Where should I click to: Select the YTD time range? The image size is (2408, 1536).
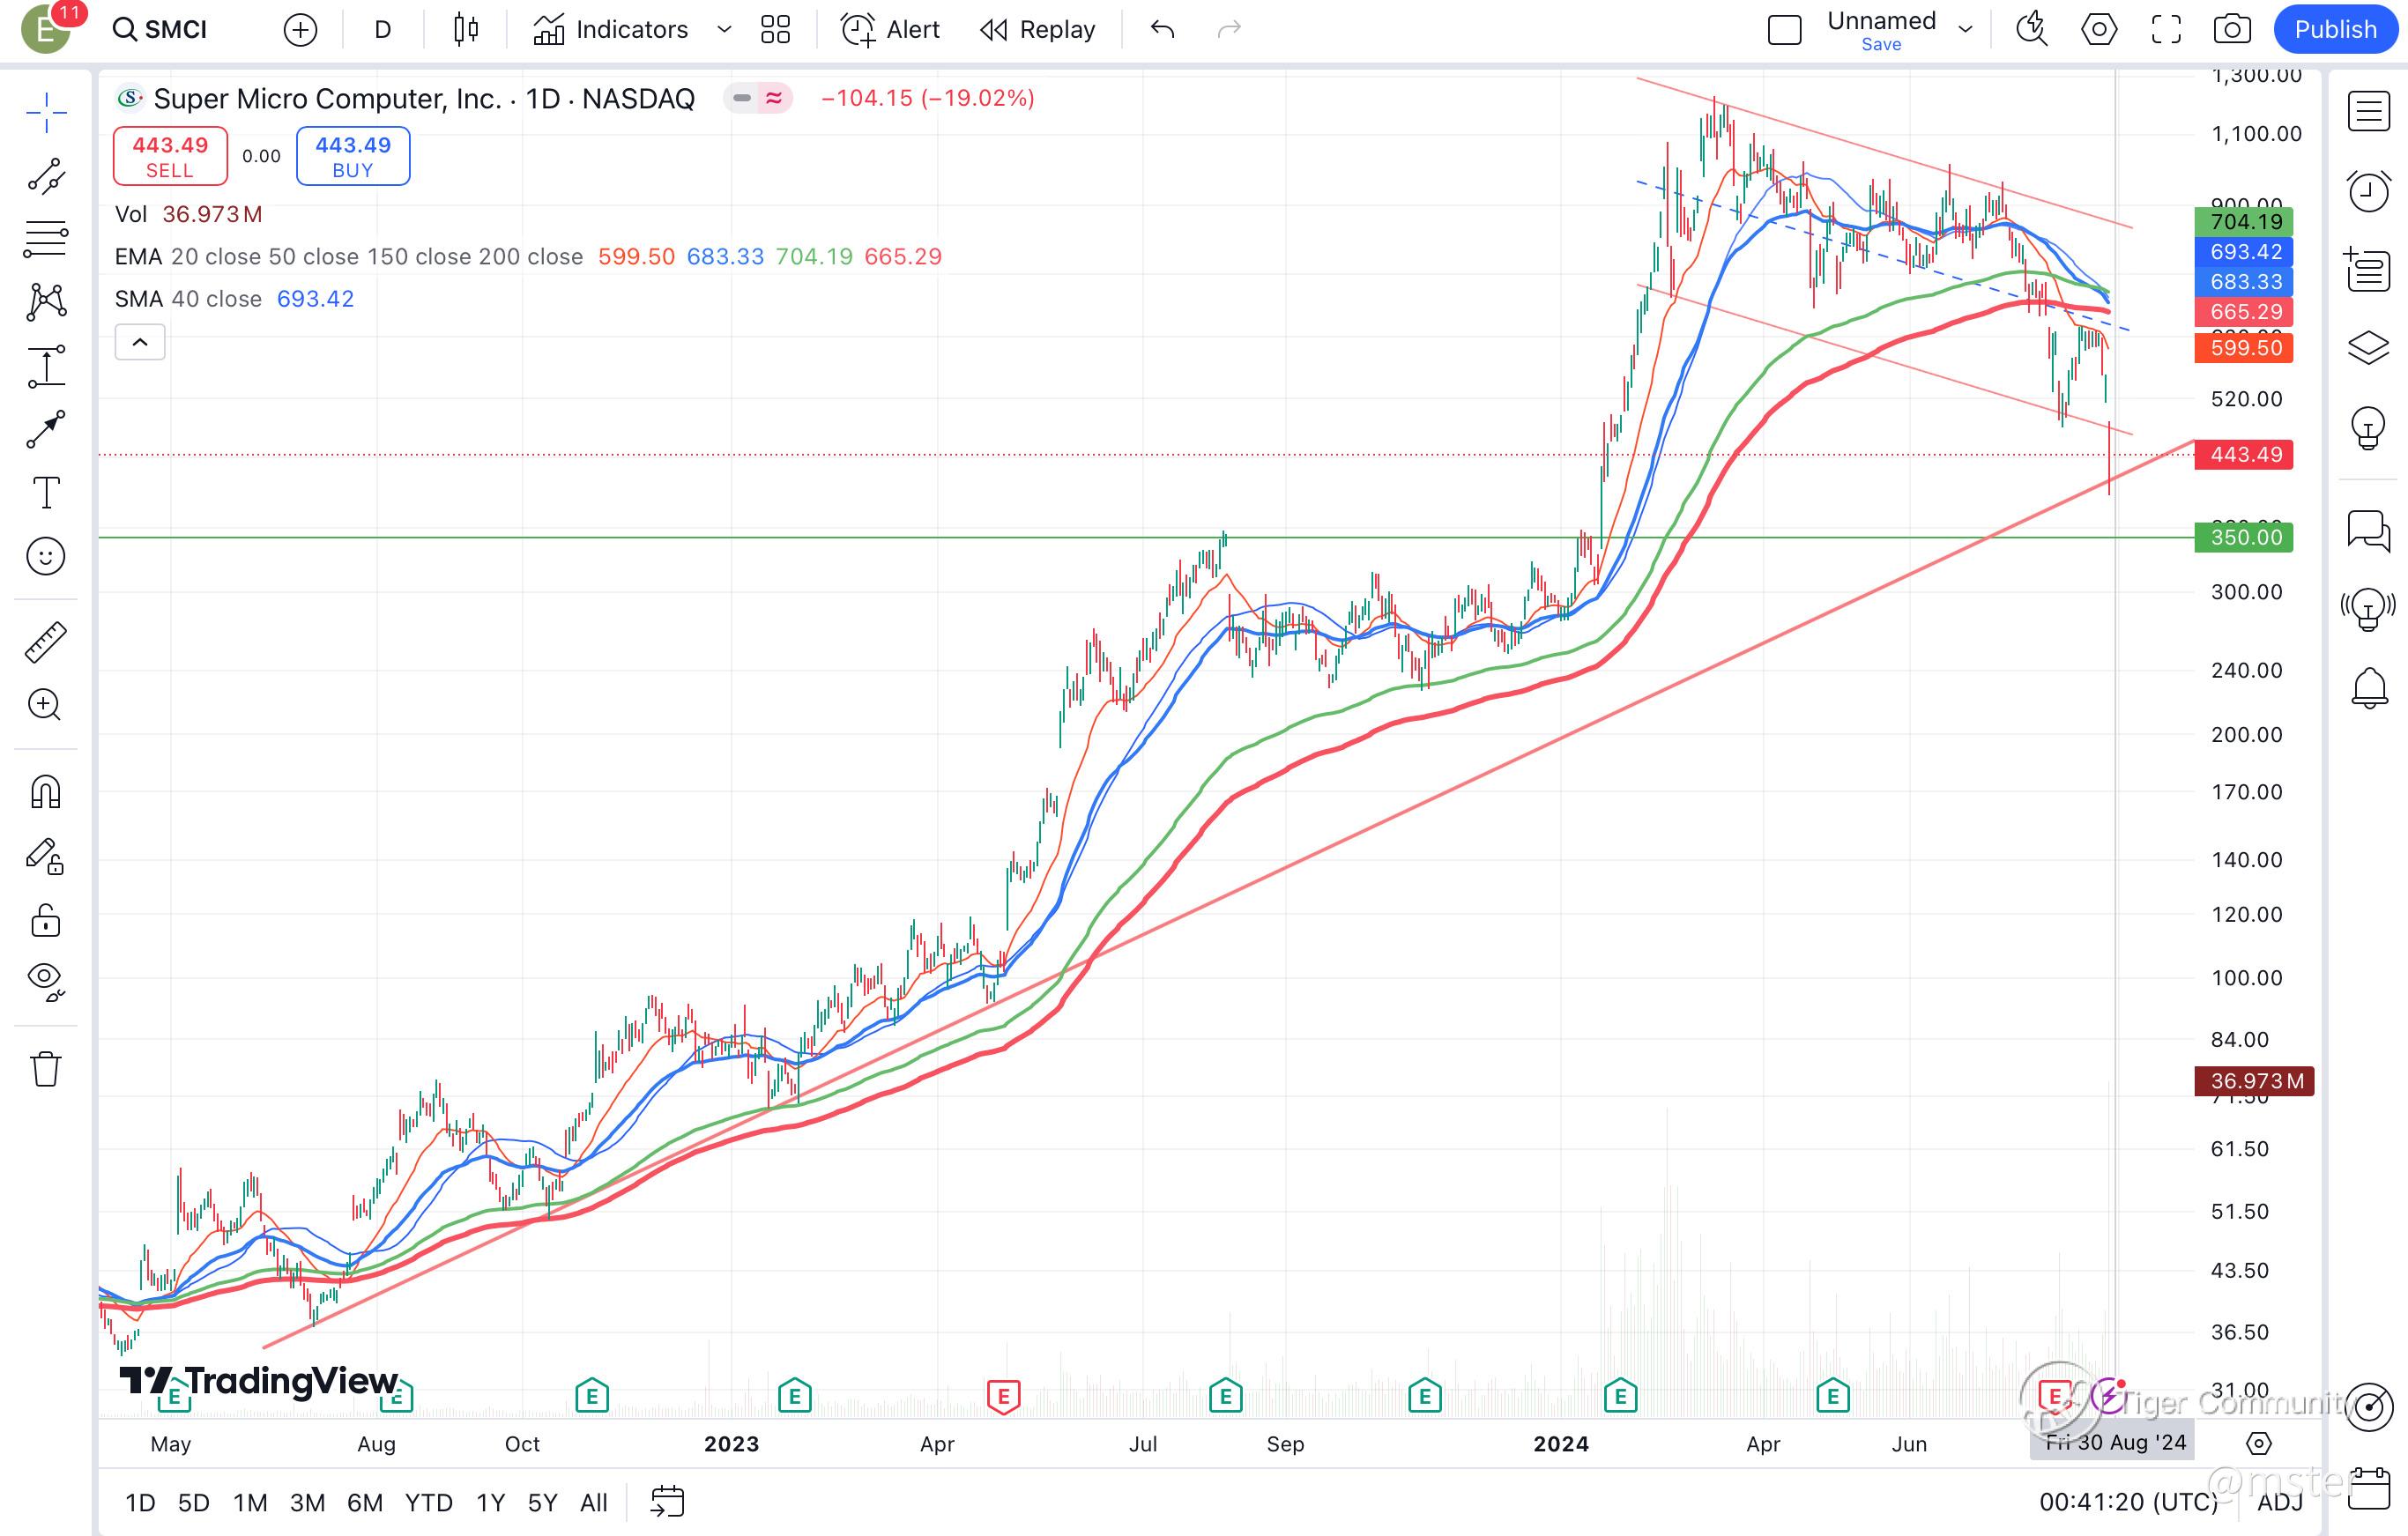tap(428, 1502)
